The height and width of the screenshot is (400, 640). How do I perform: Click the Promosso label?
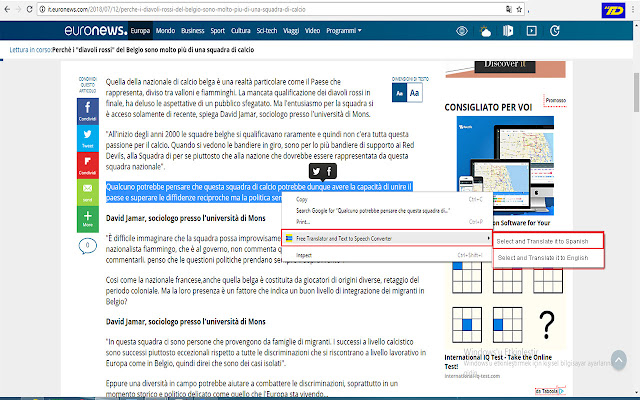point(556,100)
